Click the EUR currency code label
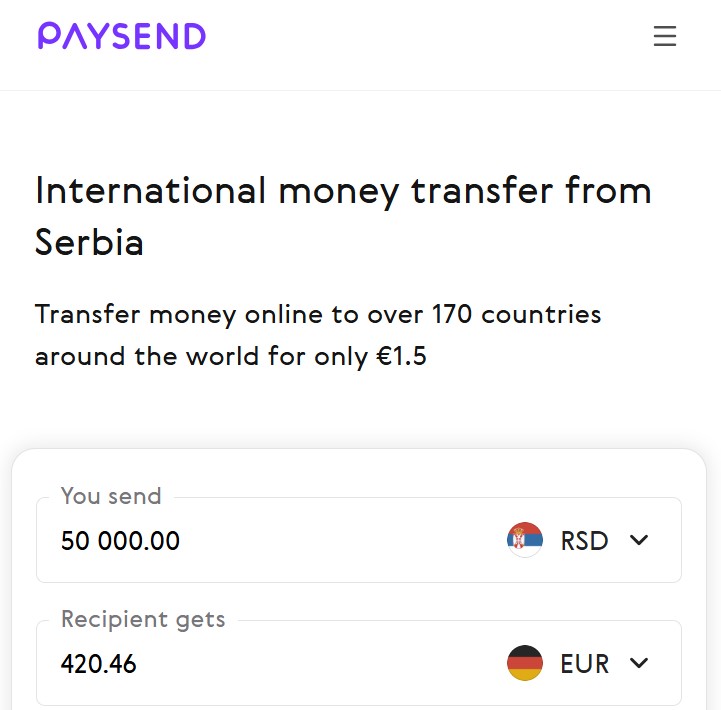The height and width of the screenshot is (710, 721). 584,663
